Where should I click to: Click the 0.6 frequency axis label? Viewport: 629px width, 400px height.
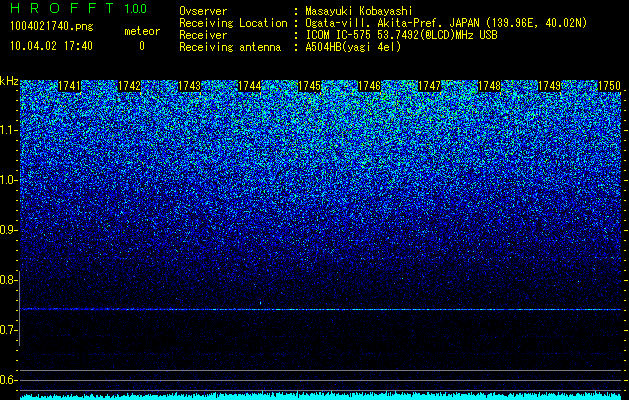click(x=8, y=380)
